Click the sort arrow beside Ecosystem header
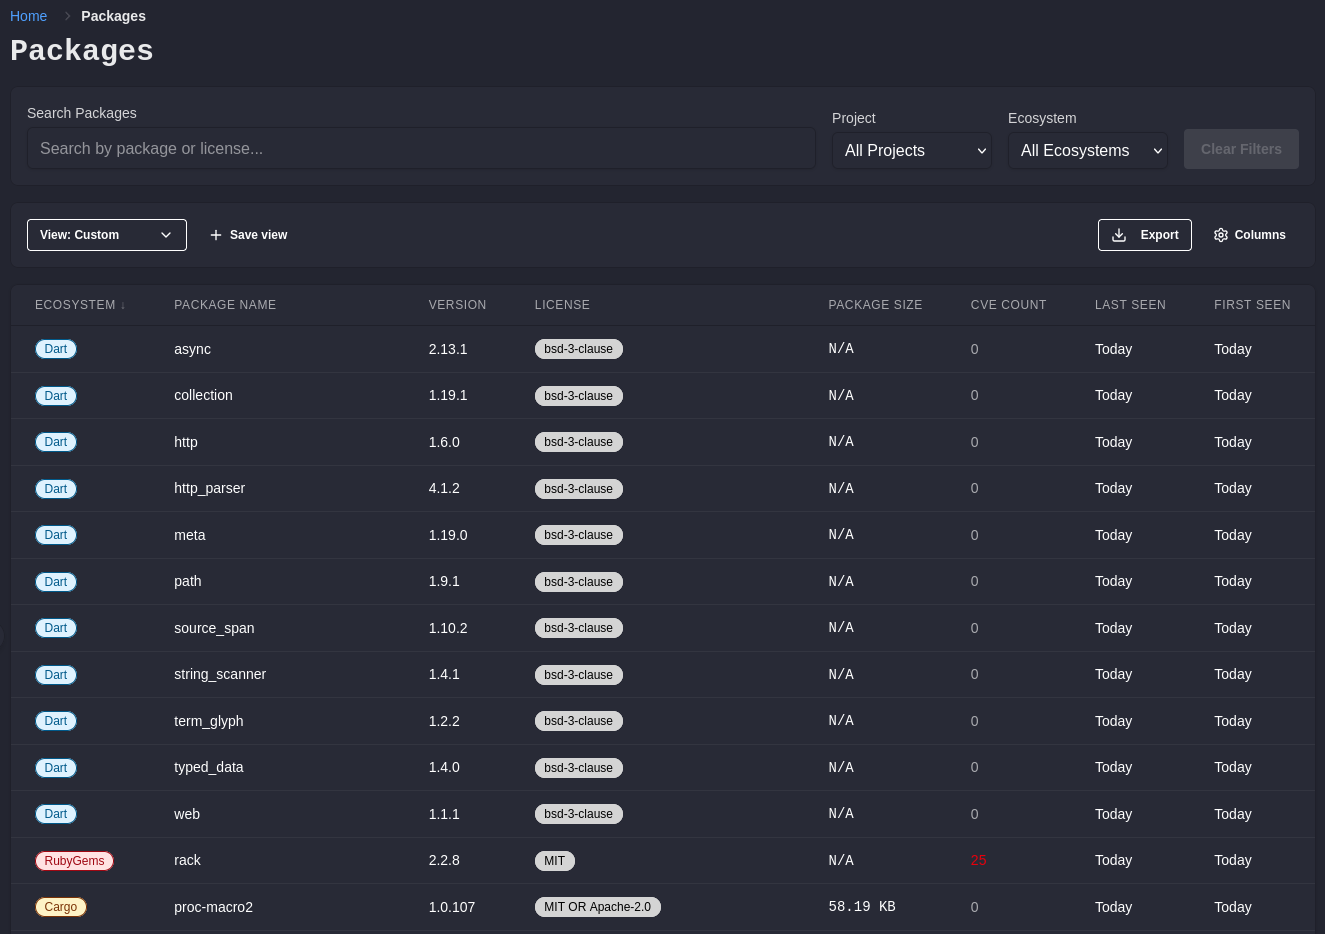The height and width of the screenshot is (934, 1325). pos(123,306)
